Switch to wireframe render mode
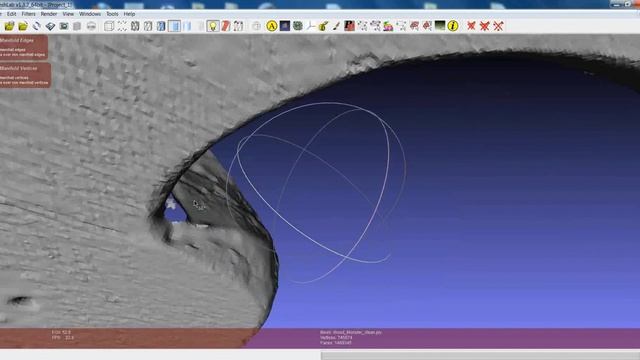Viewport: 640px width, 360px height. coord(135,26)
